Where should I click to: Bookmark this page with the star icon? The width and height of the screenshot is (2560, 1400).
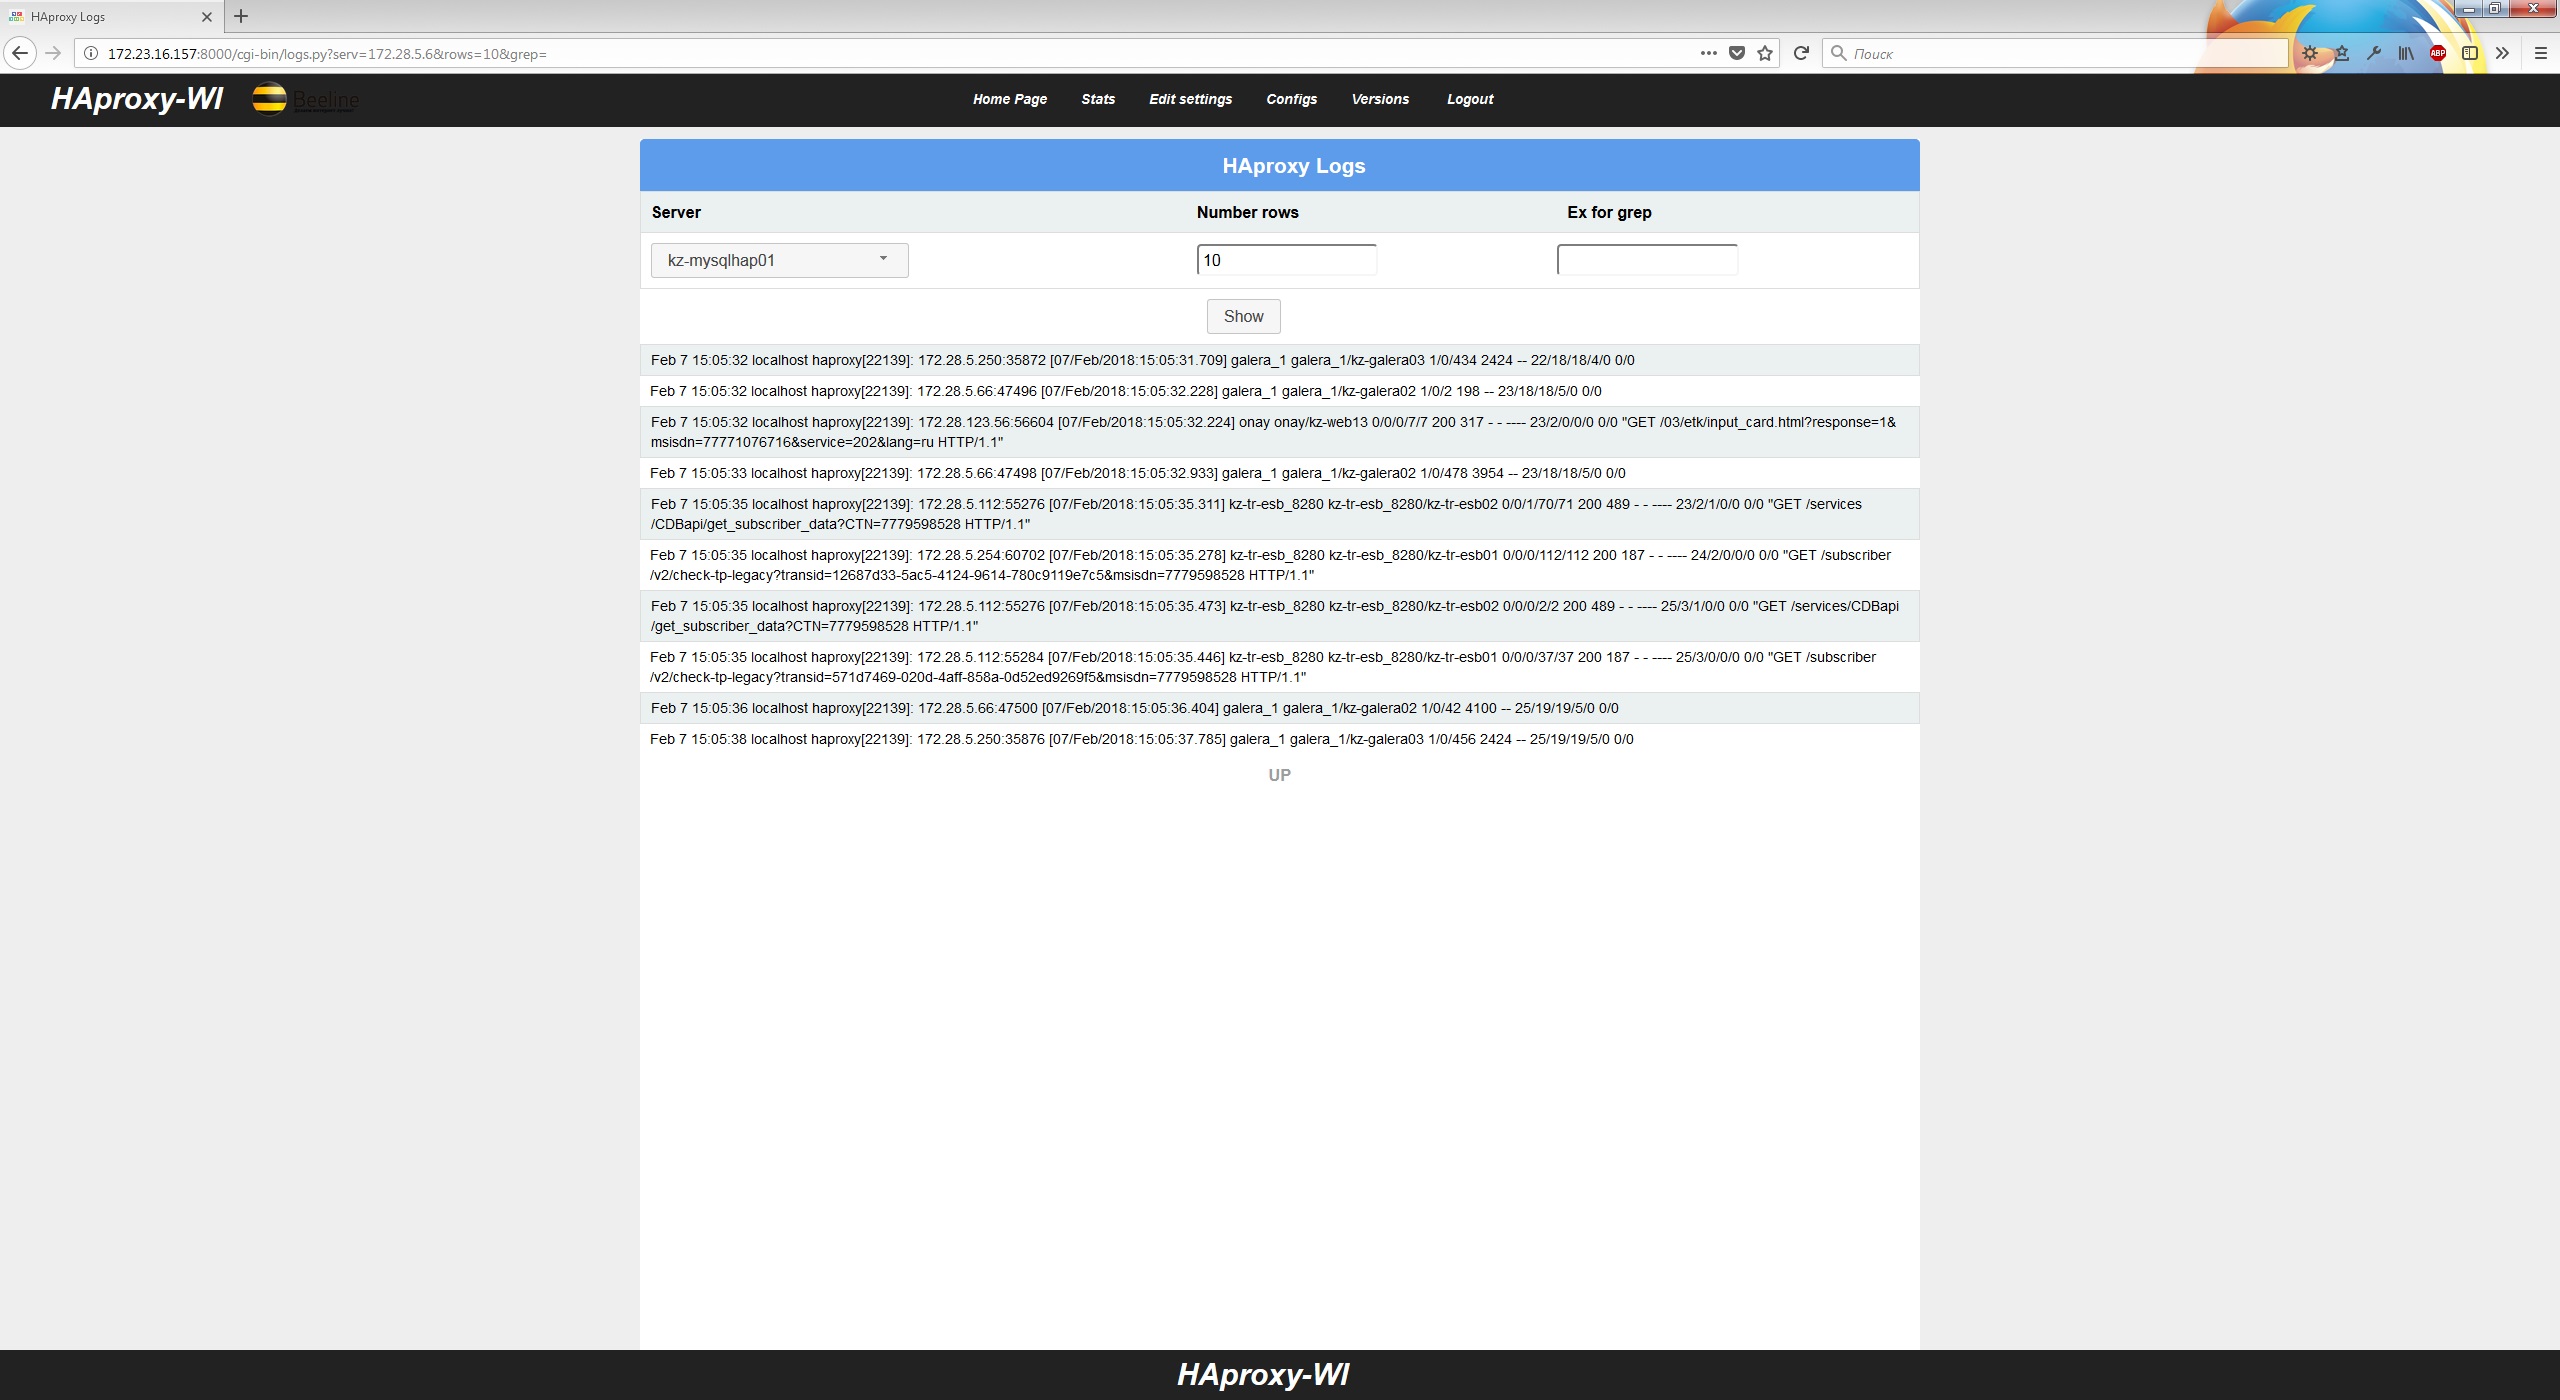[1765, 53]
